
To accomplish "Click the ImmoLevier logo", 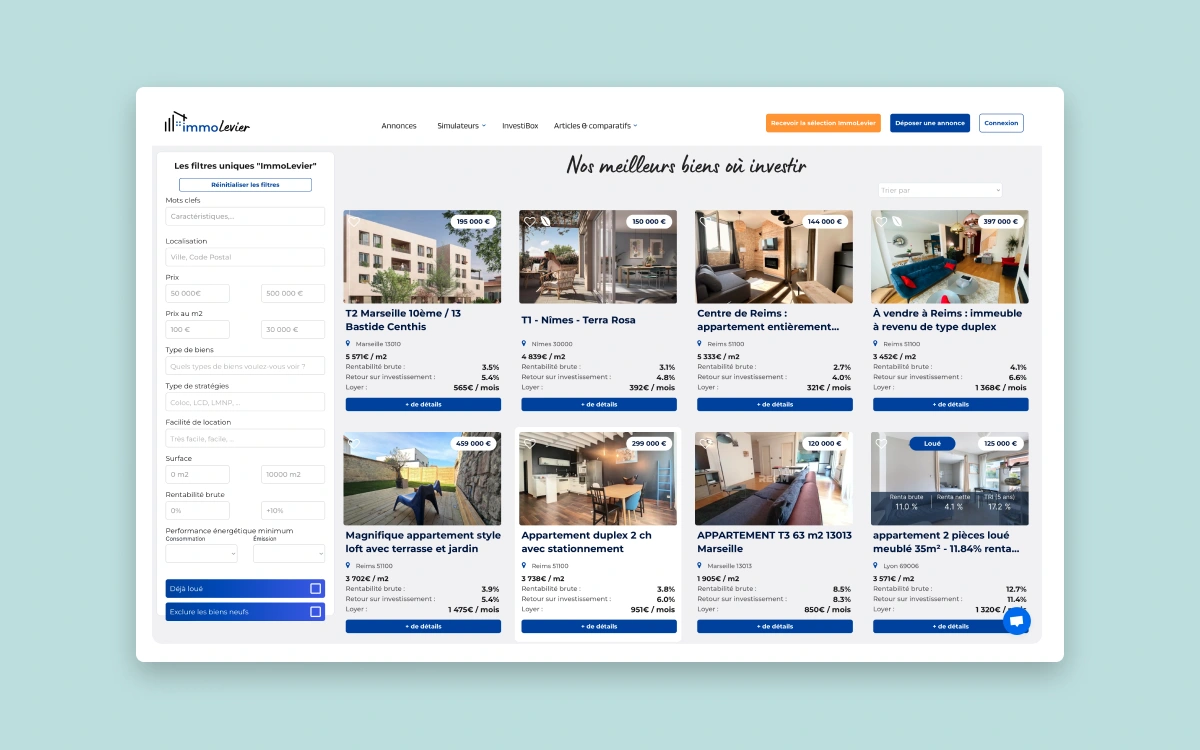I will (x=205, y=122).
